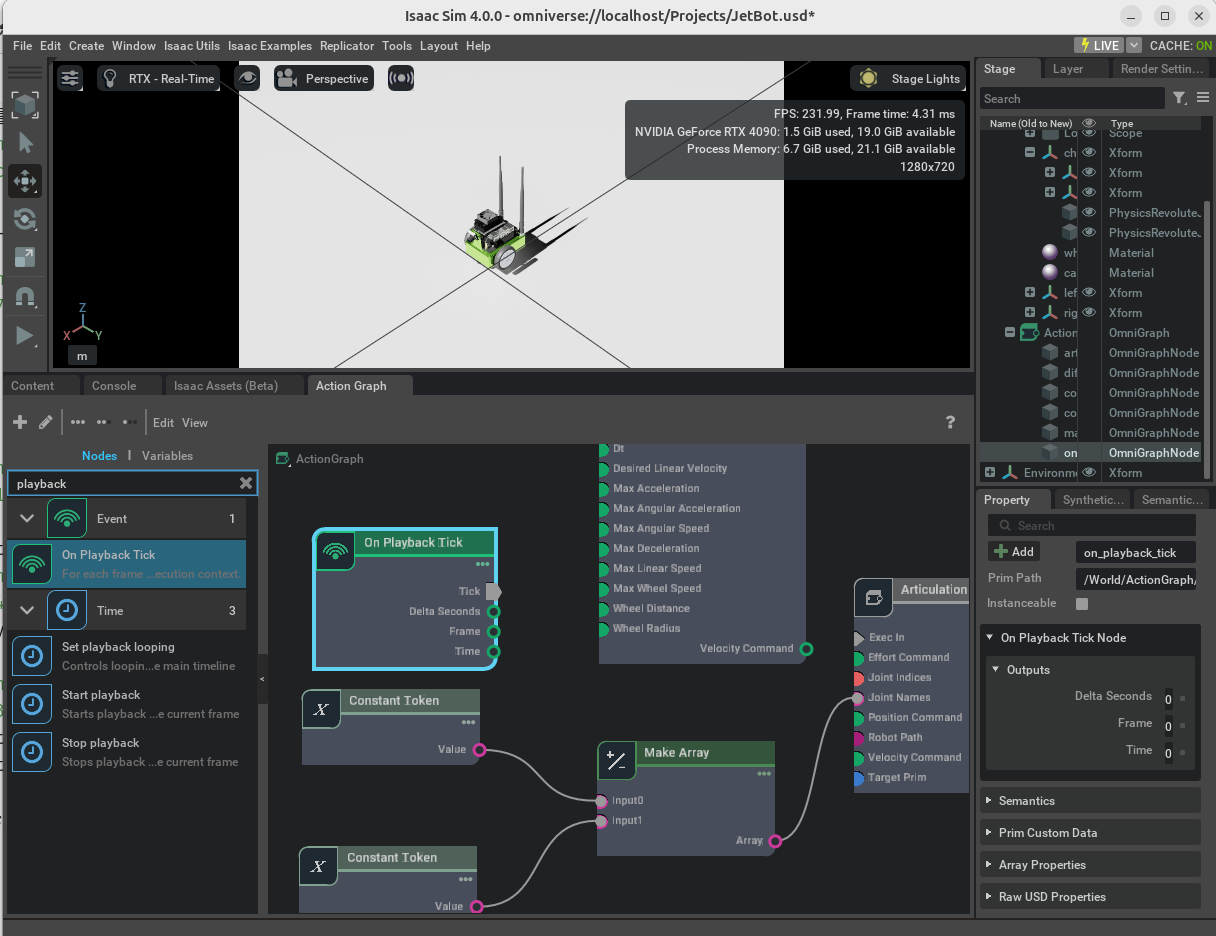Click the pencil edit graph icon
1216x936 pixels.
[45, 422]
